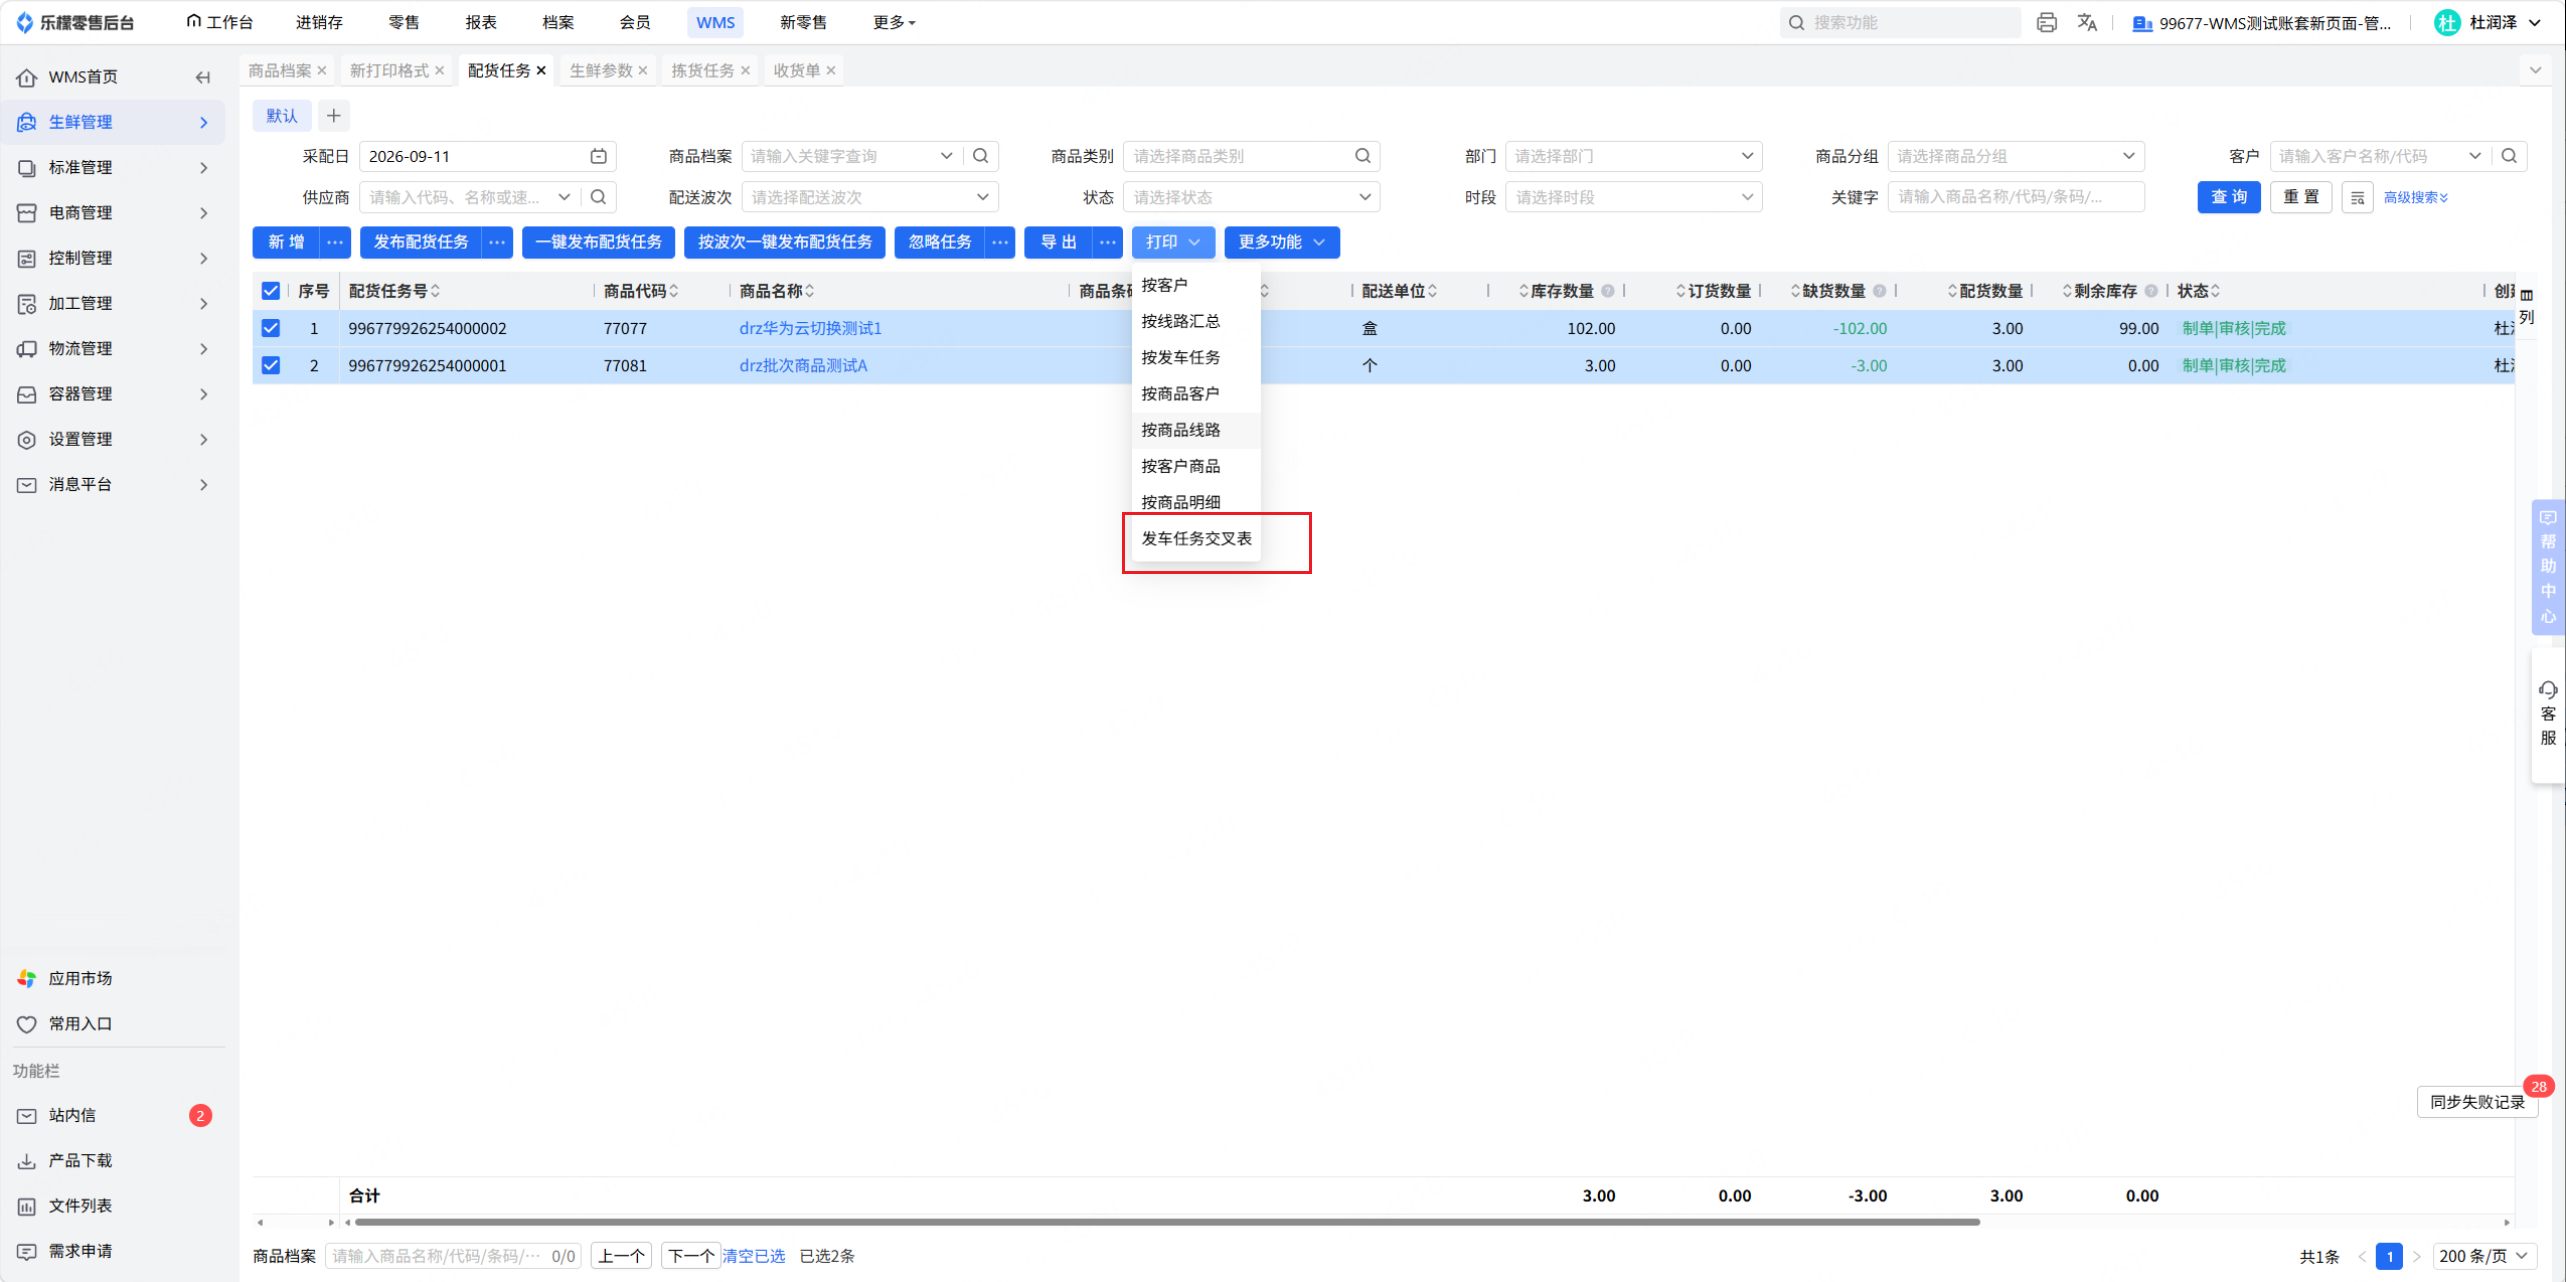Expand the 200 条/页 page size selector
Screen dimensions: 2566x1282
(x=2483, y=1256)
